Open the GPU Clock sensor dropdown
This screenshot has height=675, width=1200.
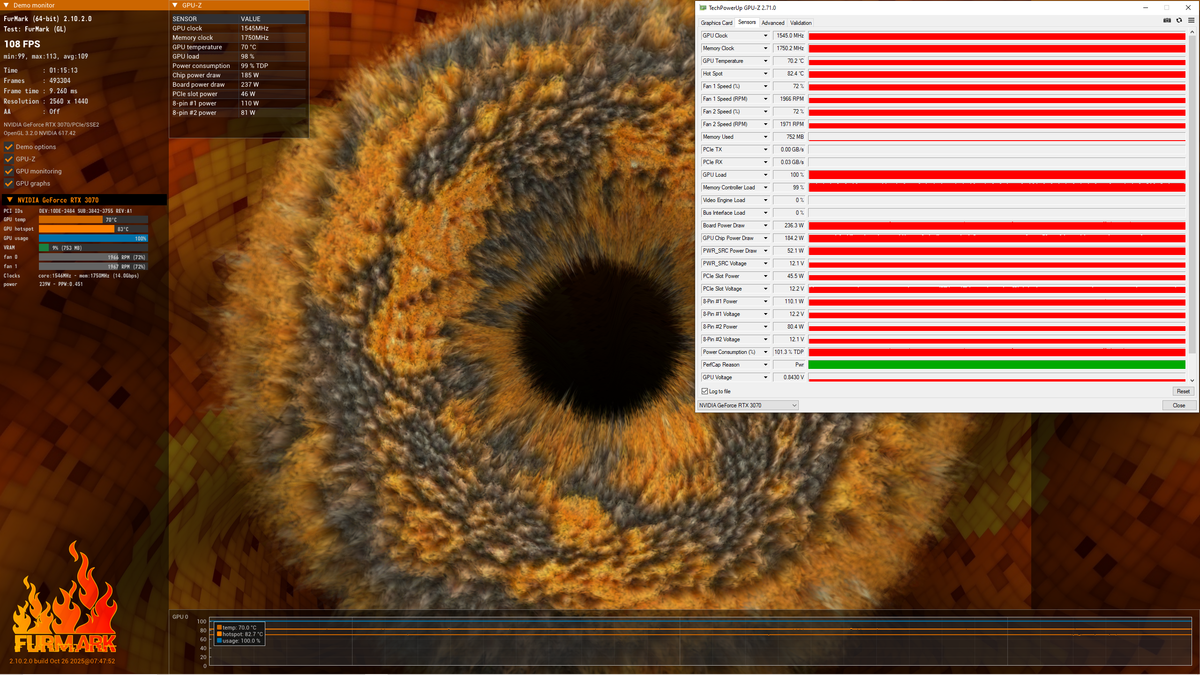click(x=766, y=35)
